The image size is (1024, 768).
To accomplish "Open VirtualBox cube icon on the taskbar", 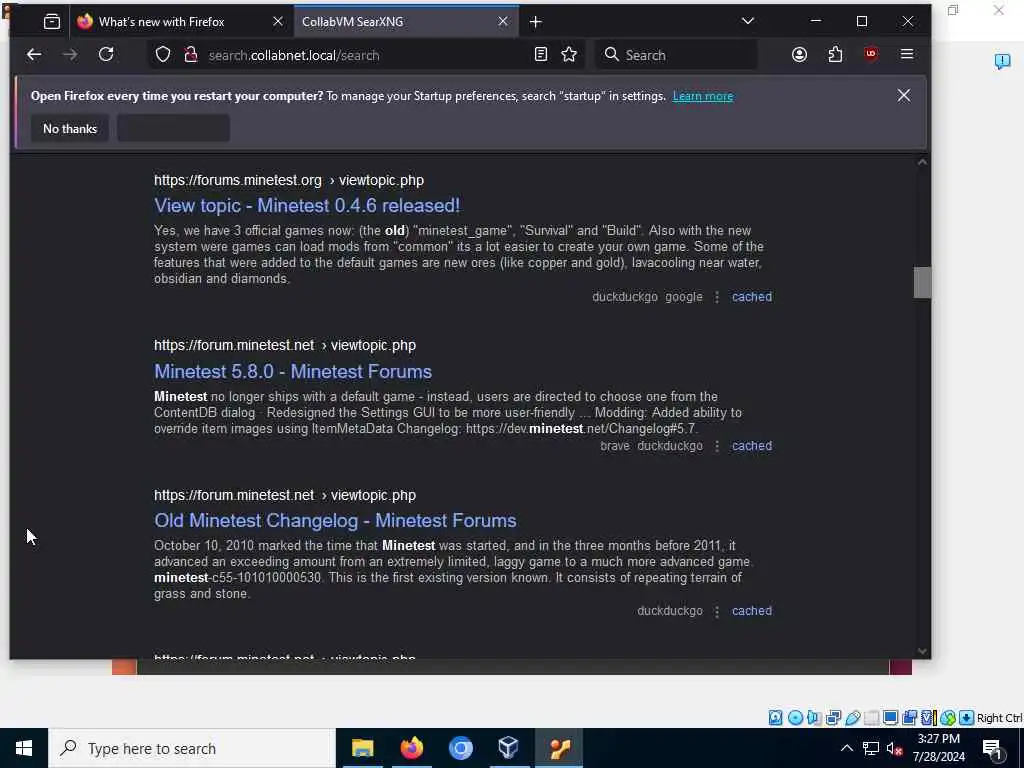I will (508, 748).
